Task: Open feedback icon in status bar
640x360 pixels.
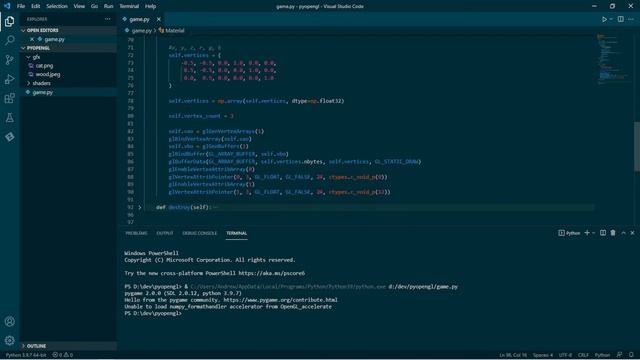Action: pyautogui.click(x=619, y=355)
